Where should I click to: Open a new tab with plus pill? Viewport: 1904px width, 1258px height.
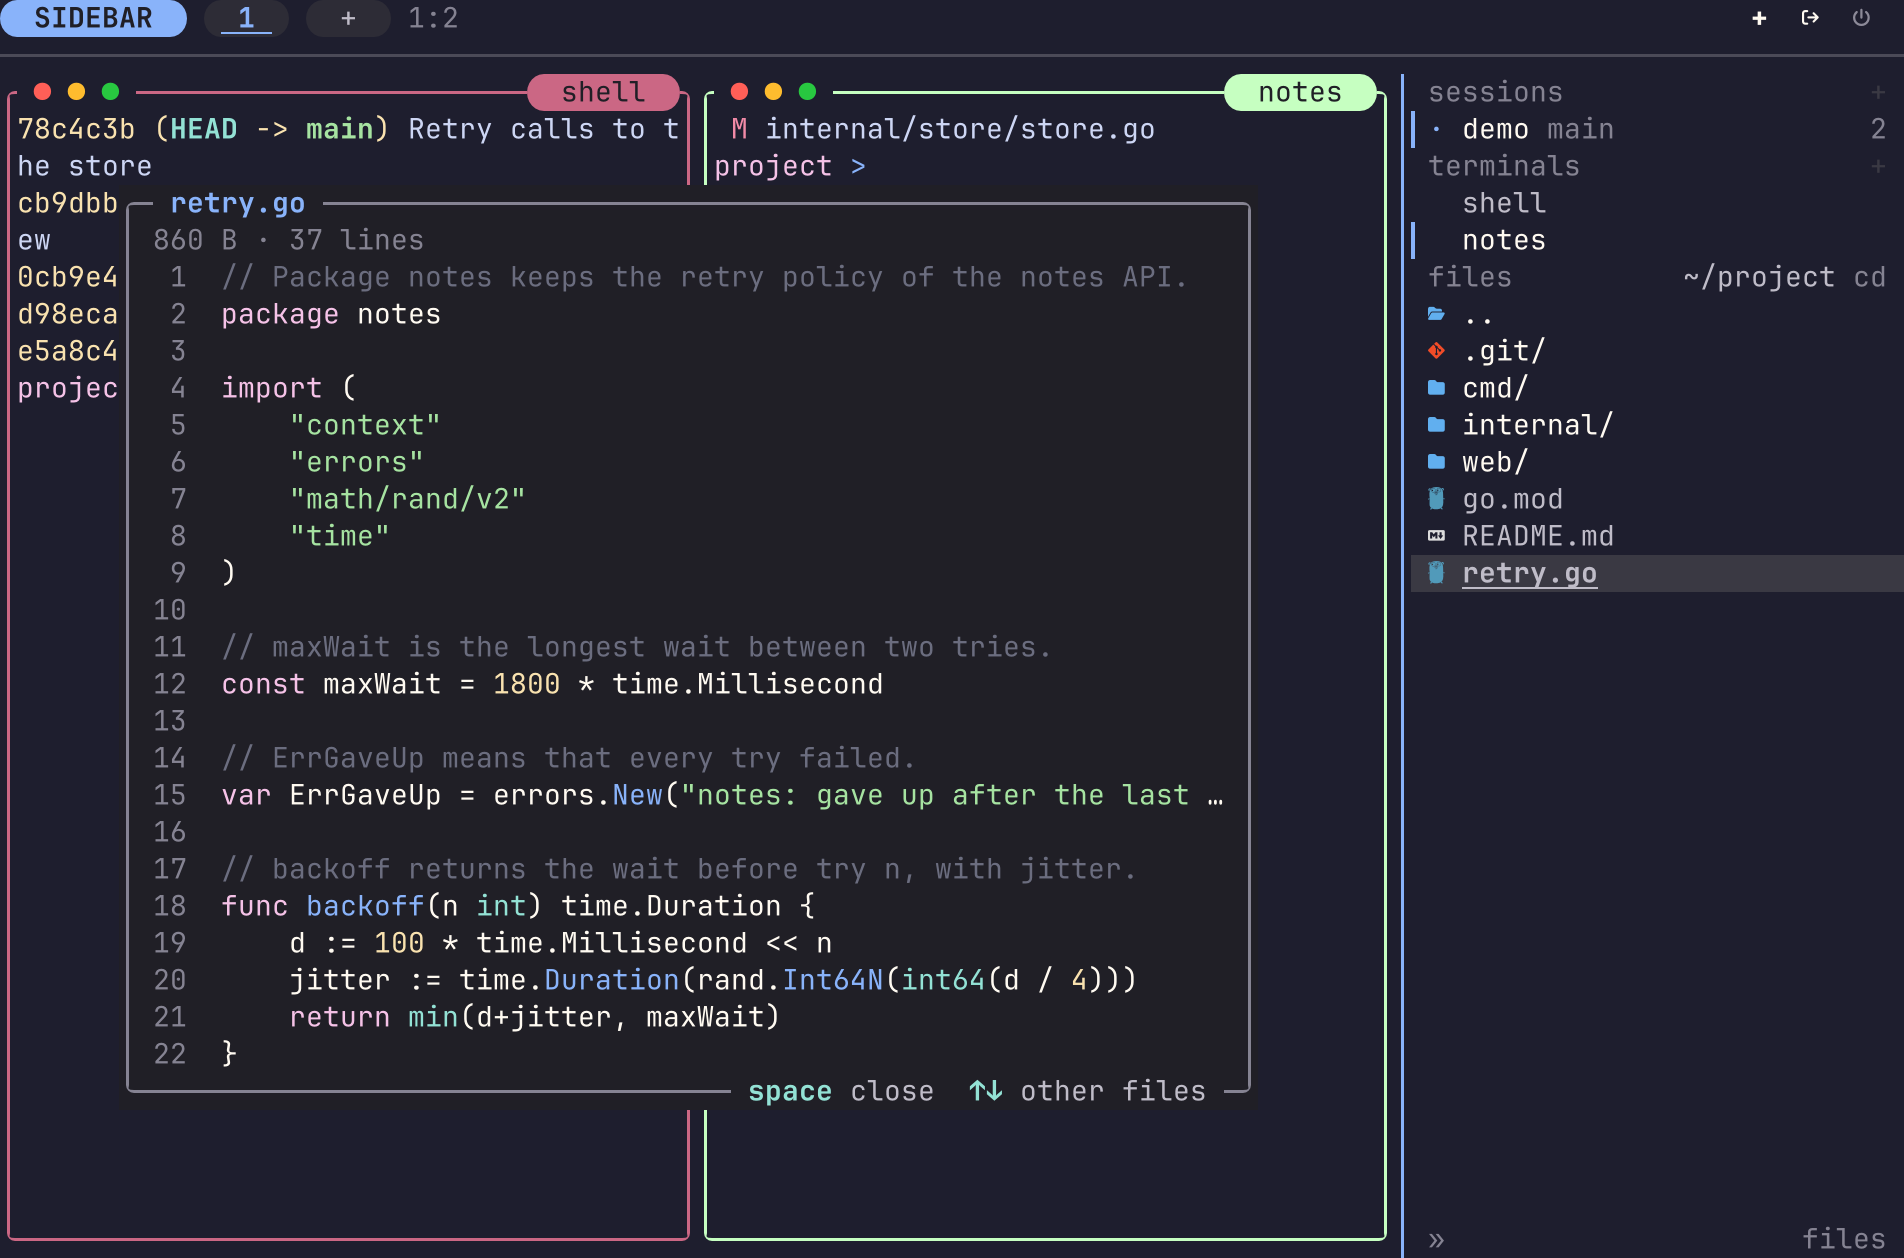coord(348,18)
